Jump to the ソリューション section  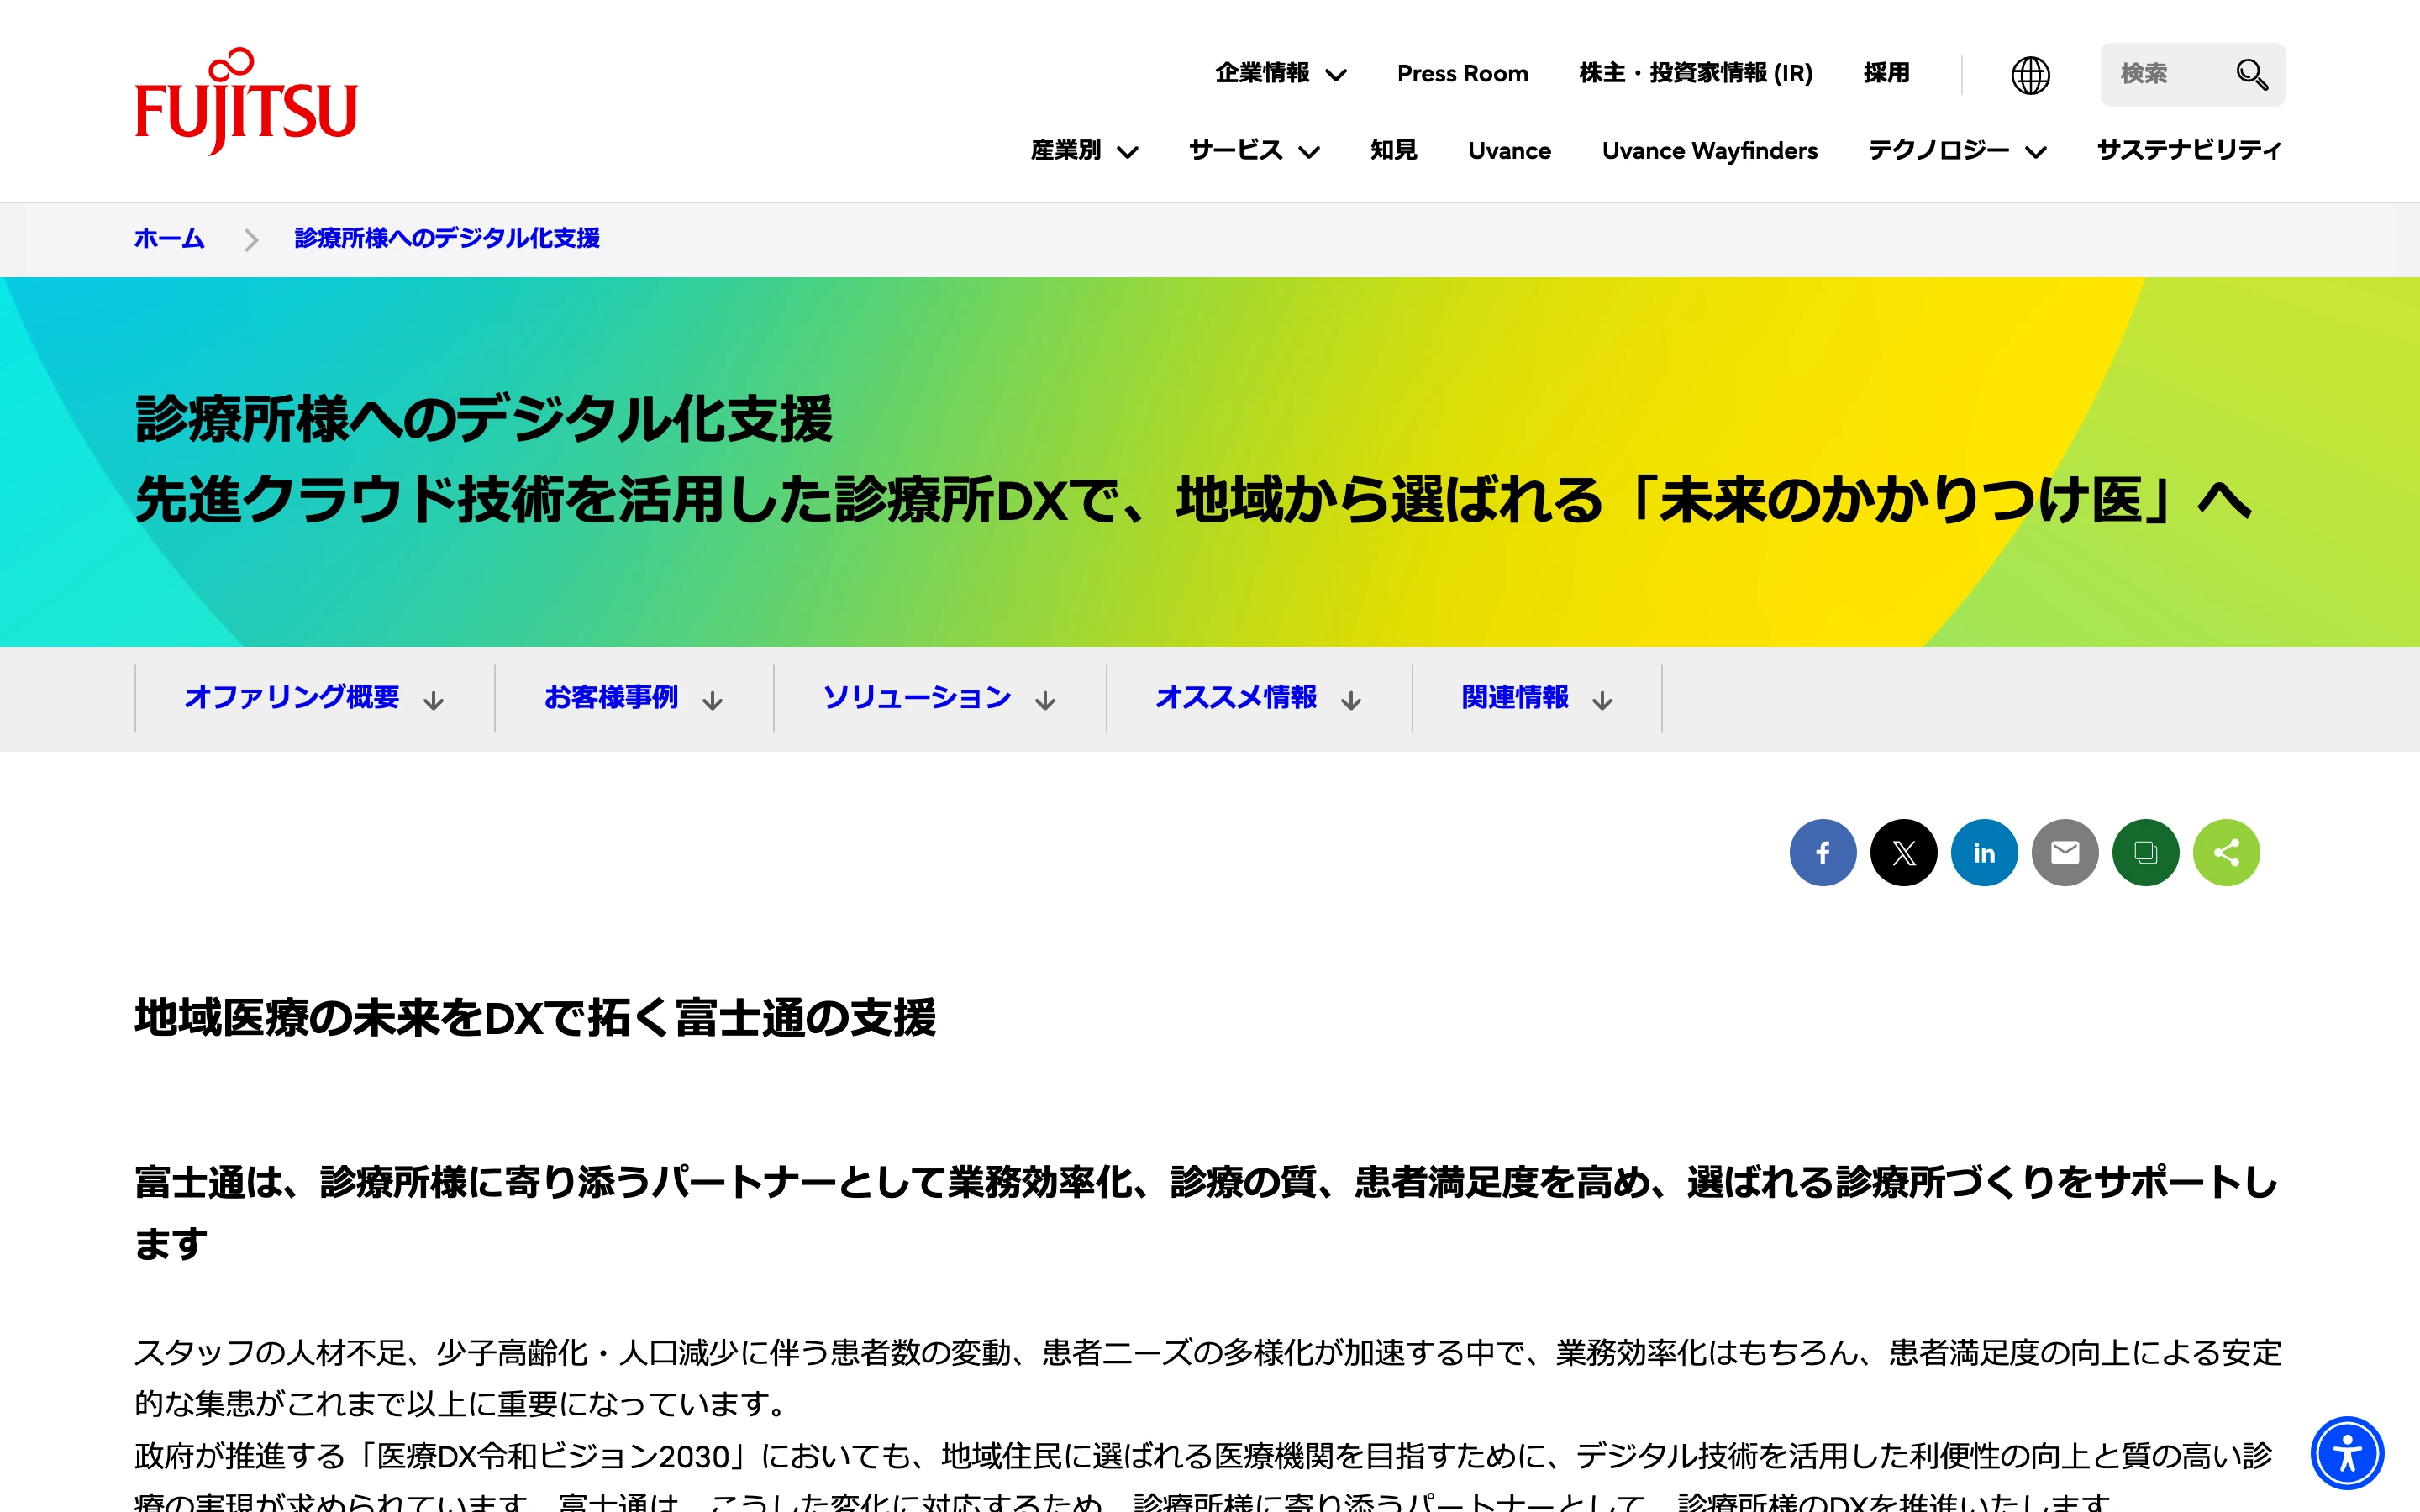click(917, 697)
